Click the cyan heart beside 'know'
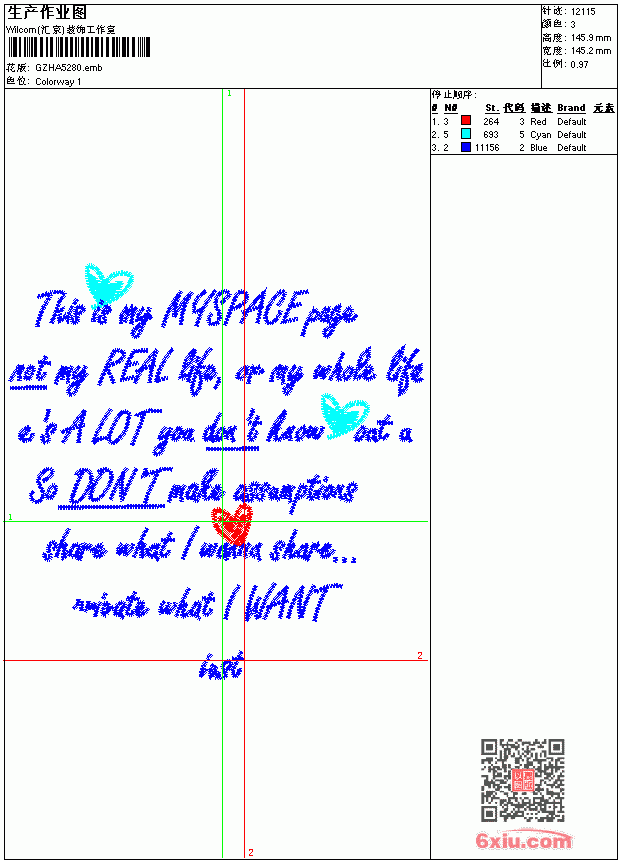This screenshot has width=620, height=860. coord(345,416)
